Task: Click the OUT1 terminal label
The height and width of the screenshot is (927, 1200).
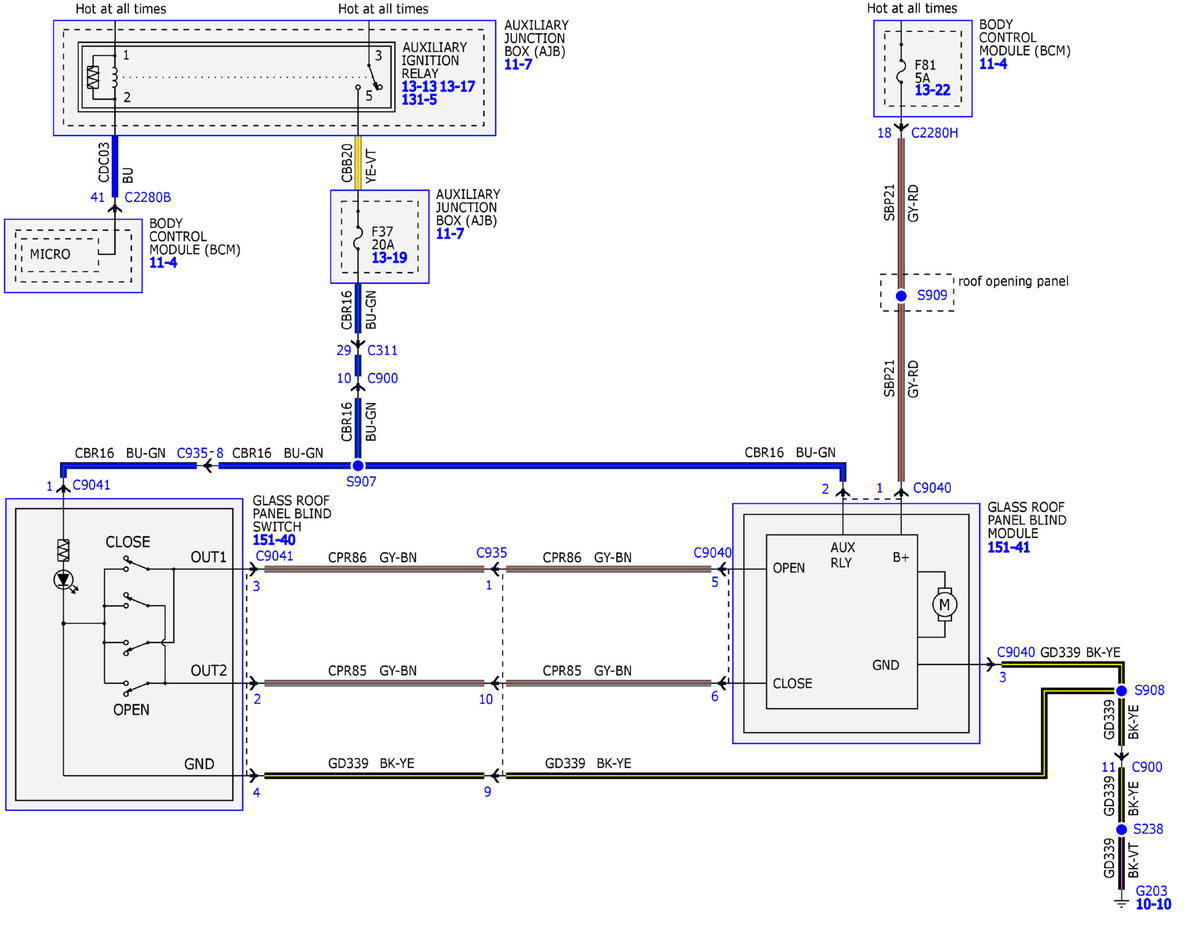Action: 209,556
